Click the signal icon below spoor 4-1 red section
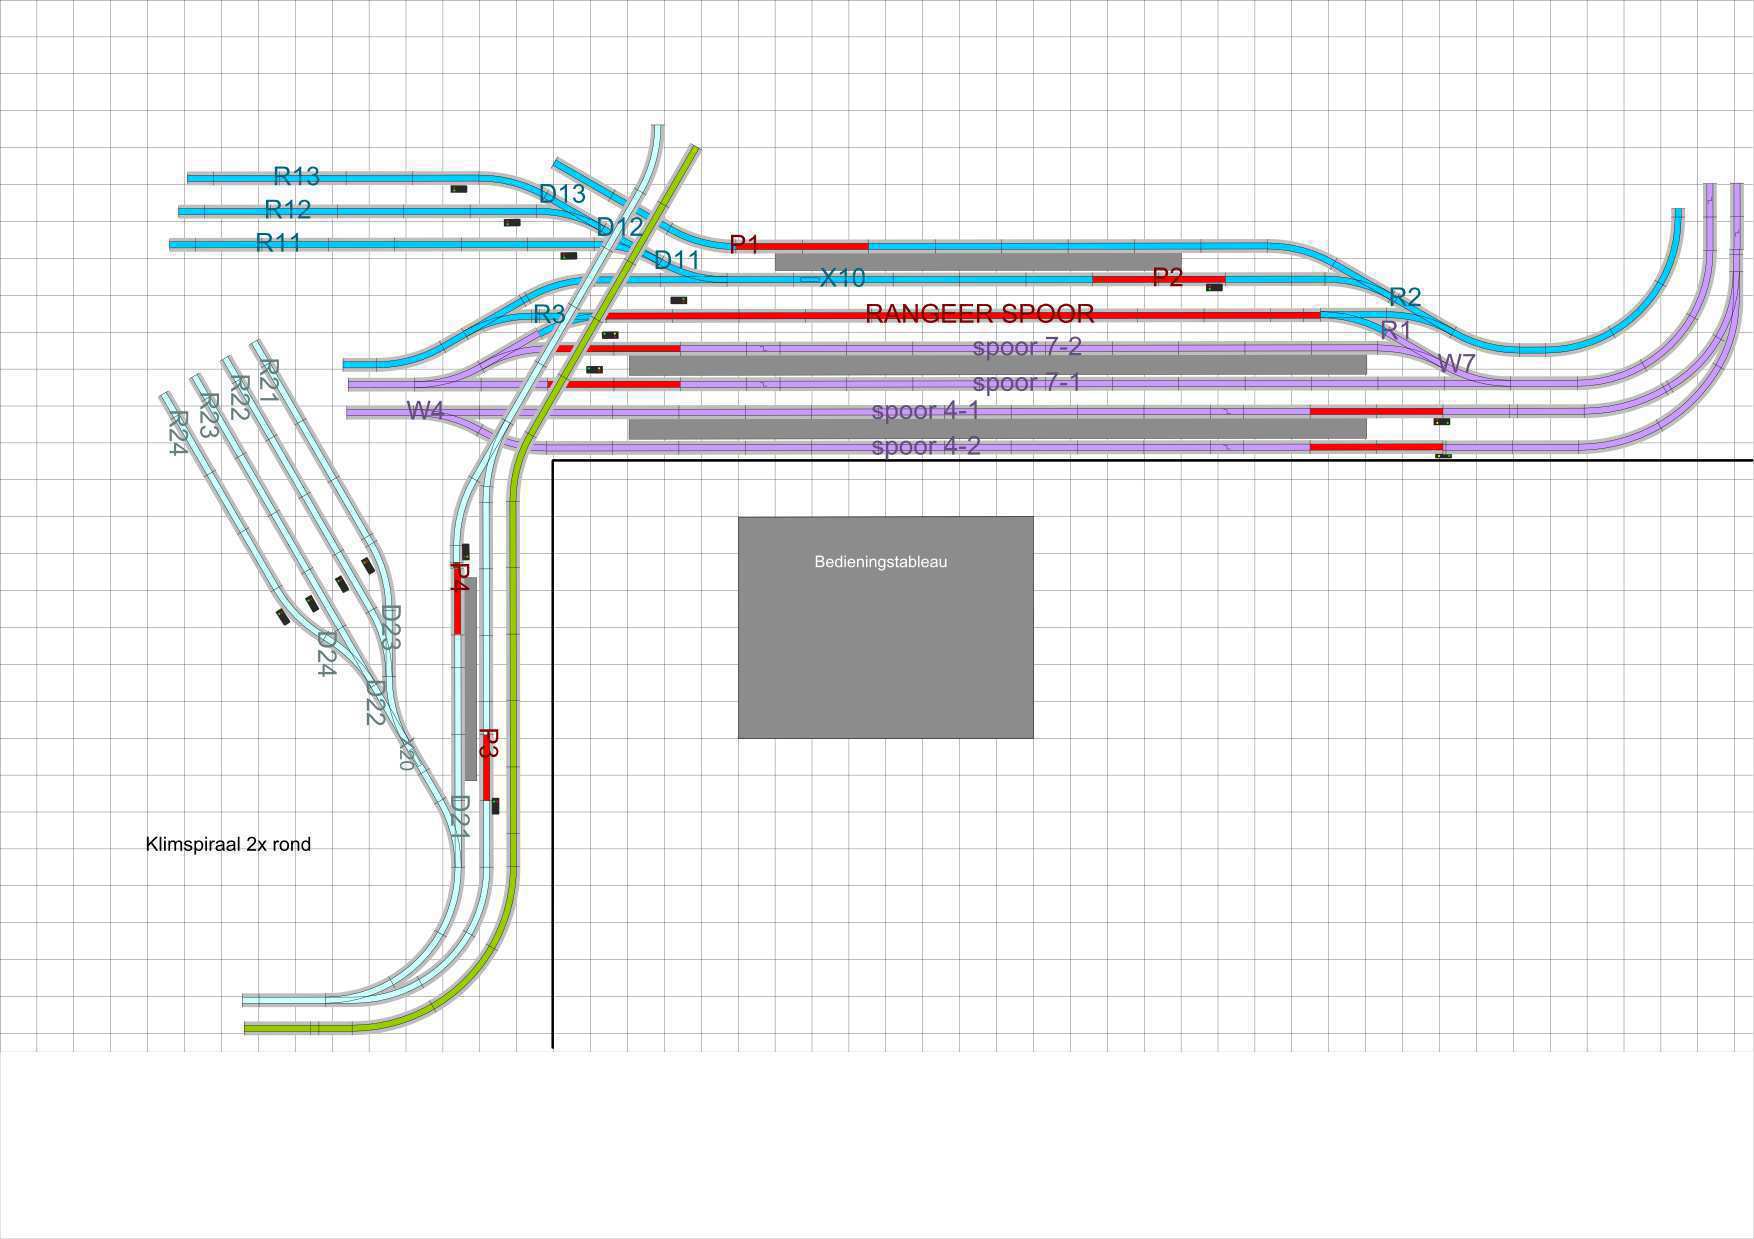The width and height of the screenshot is (1754, 1239). tap(1441, 422)
